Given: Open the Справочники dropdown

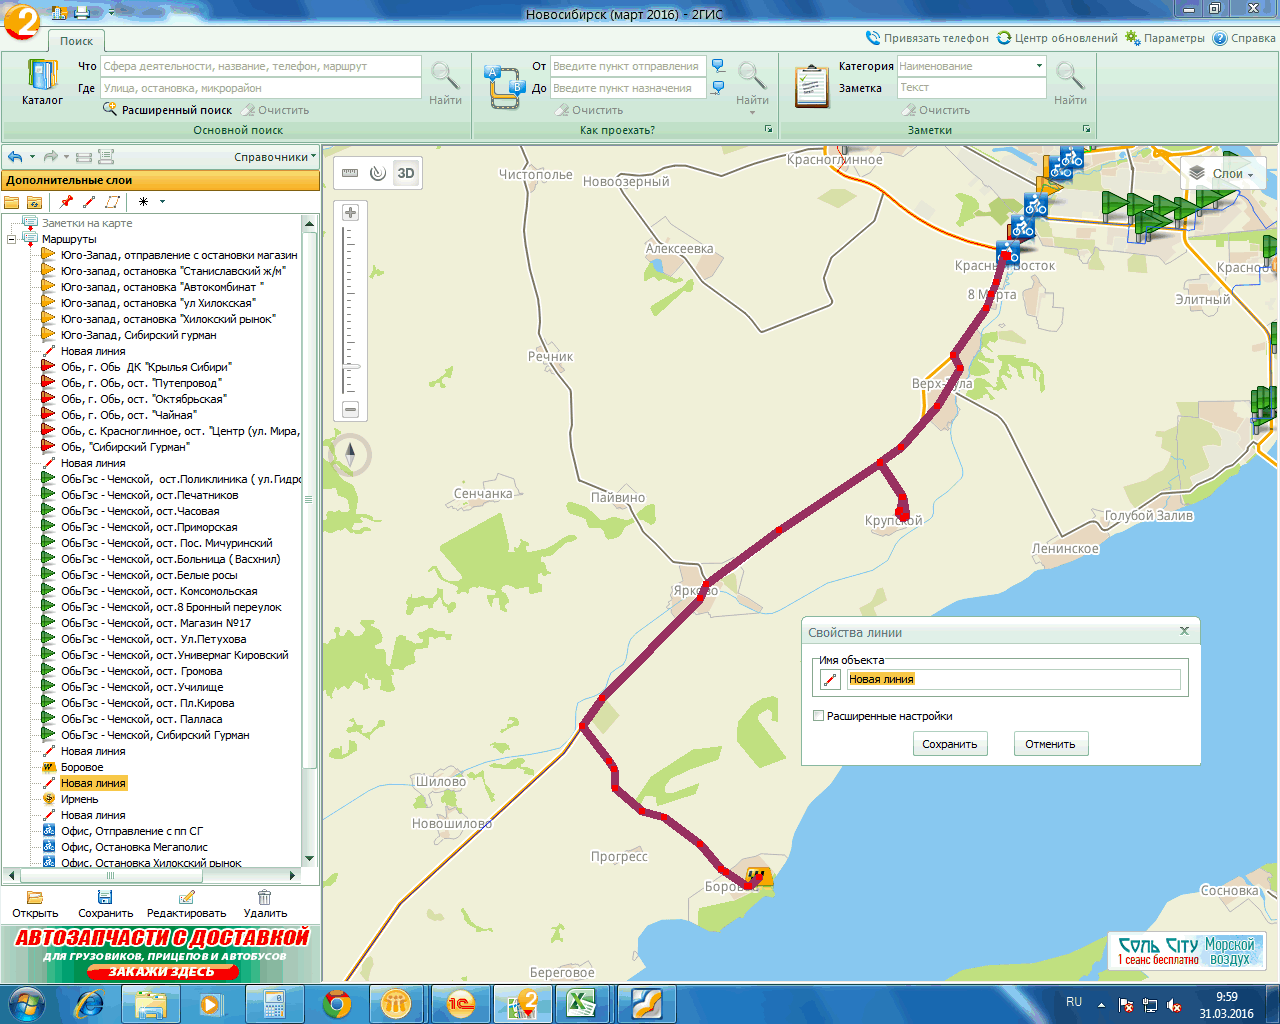Looking at the screenshot, I should coord(275,157).
